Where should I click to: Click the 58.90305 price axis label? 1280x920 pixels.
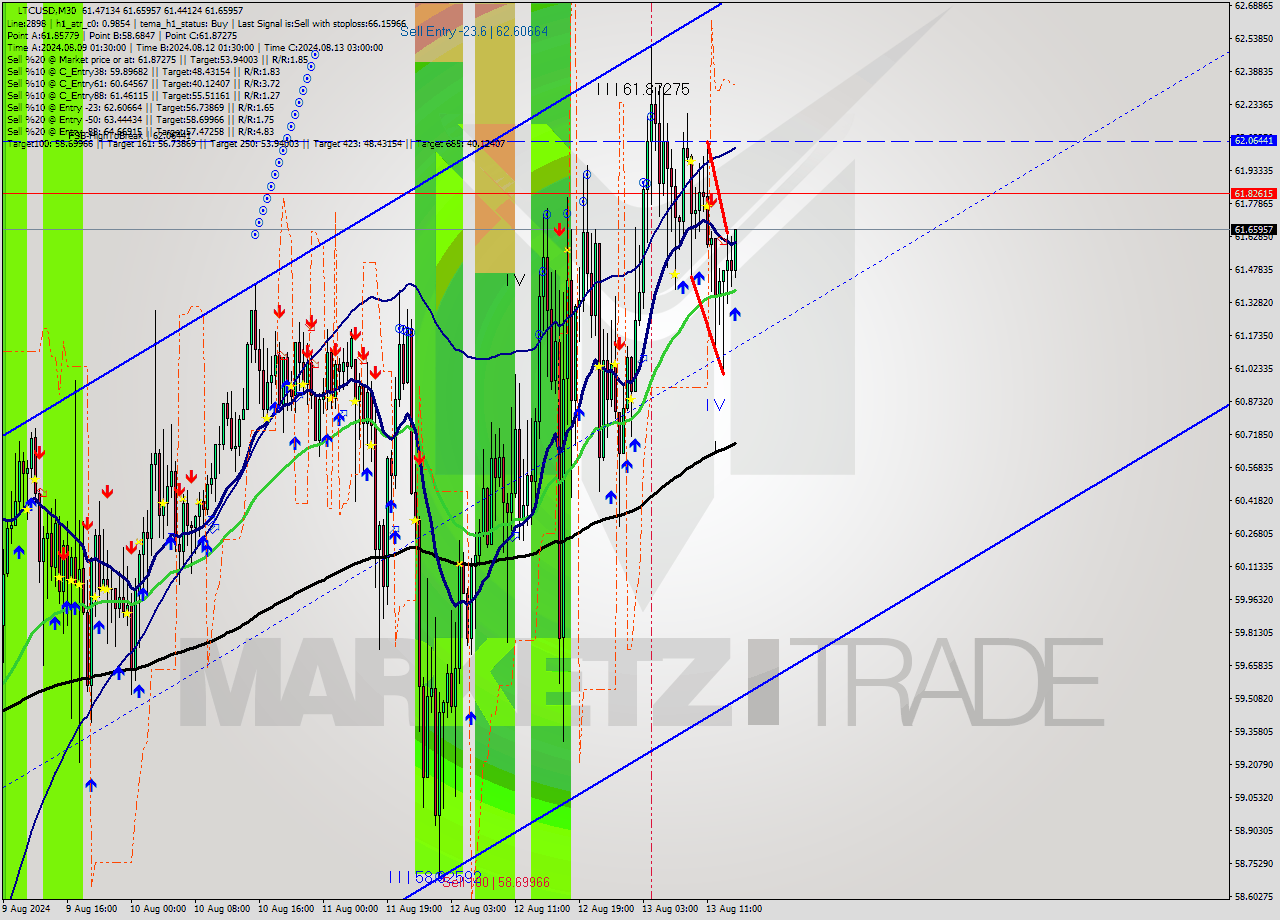[x=1254, y=830]
